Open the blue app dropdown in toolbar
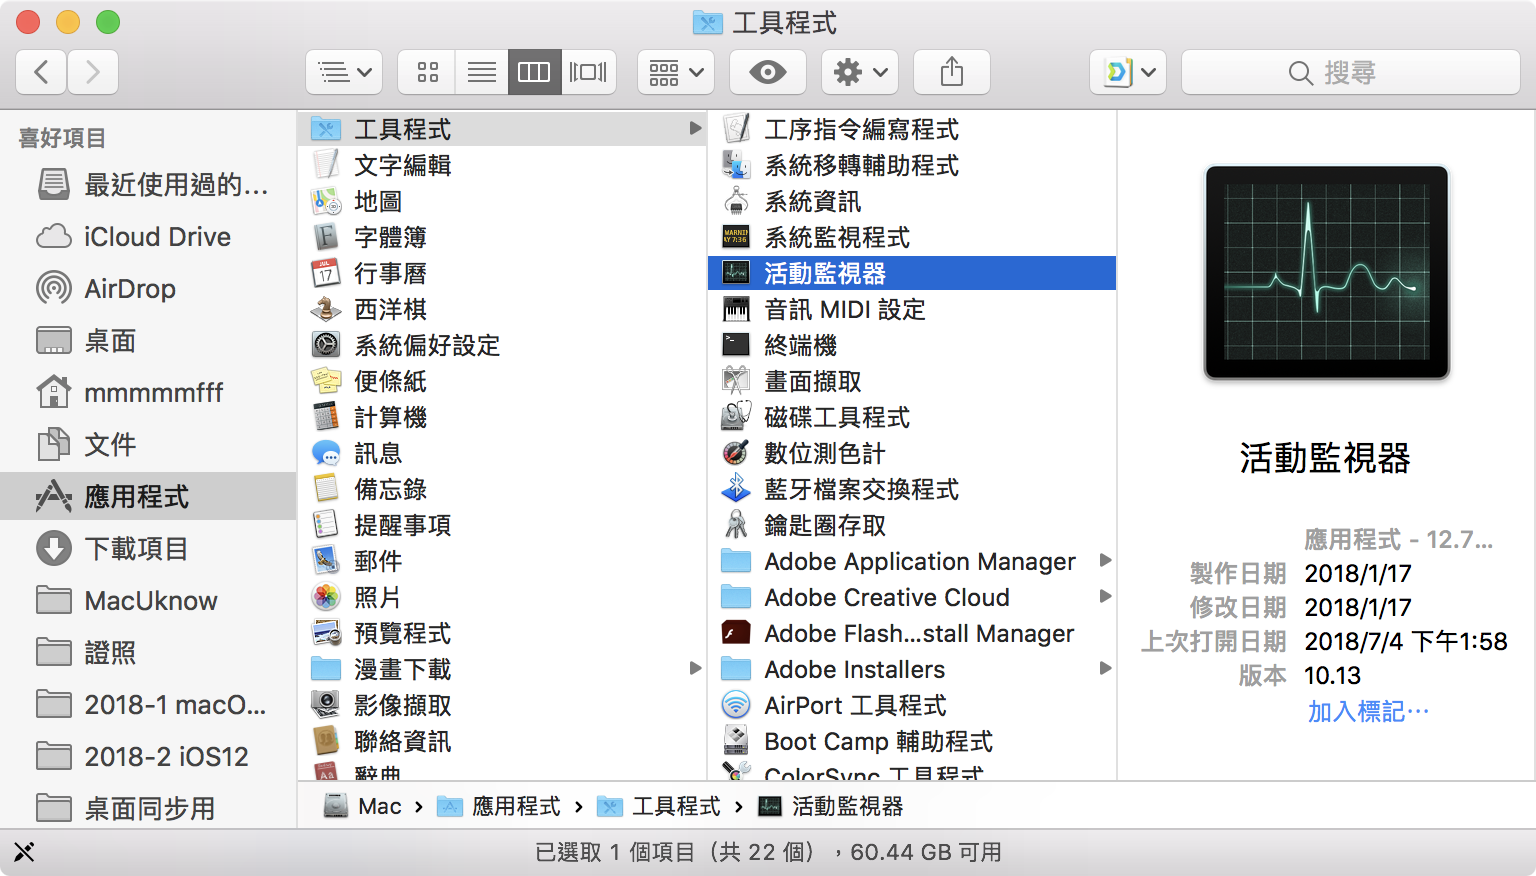This screenshot has width=1536, height=876. (x=1128, y=72)
